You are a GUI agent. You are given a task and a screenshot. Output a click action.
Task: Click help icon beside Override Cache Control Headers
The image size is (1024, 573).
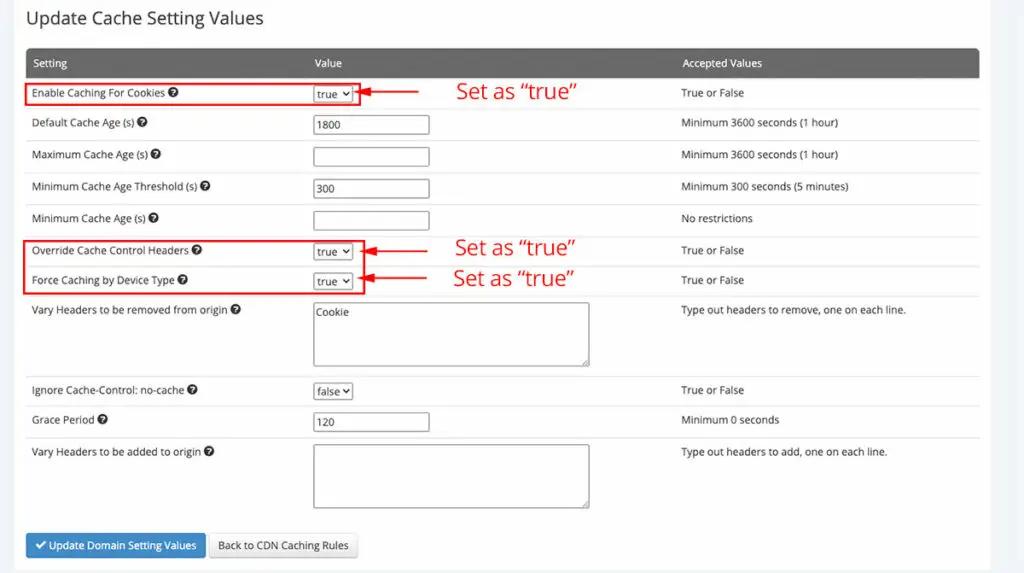[197, 250]
